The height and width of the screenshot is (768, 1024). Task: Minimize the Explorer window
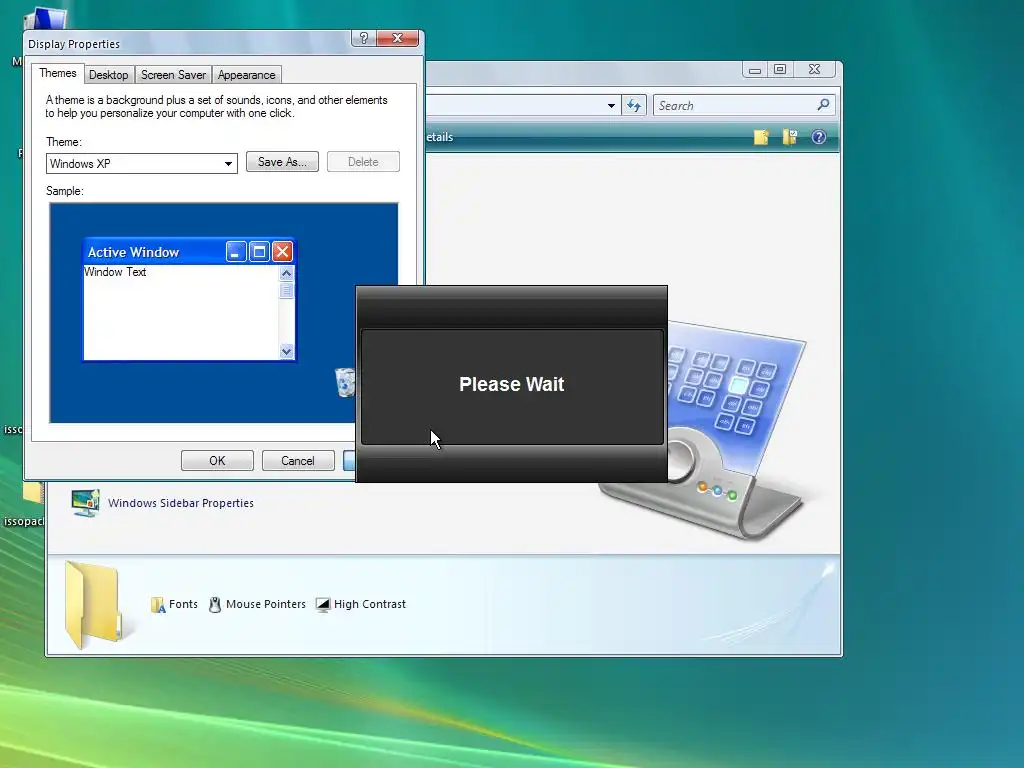(x=754, y=69)
